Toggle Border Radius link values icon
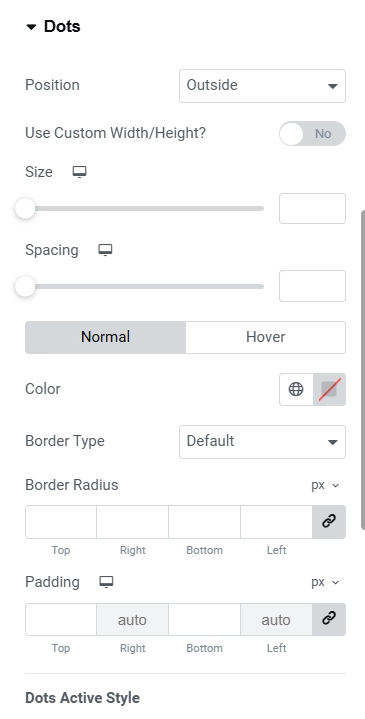Image resolution: width=365 pixels, height=719 pixels. click(329, 522)
